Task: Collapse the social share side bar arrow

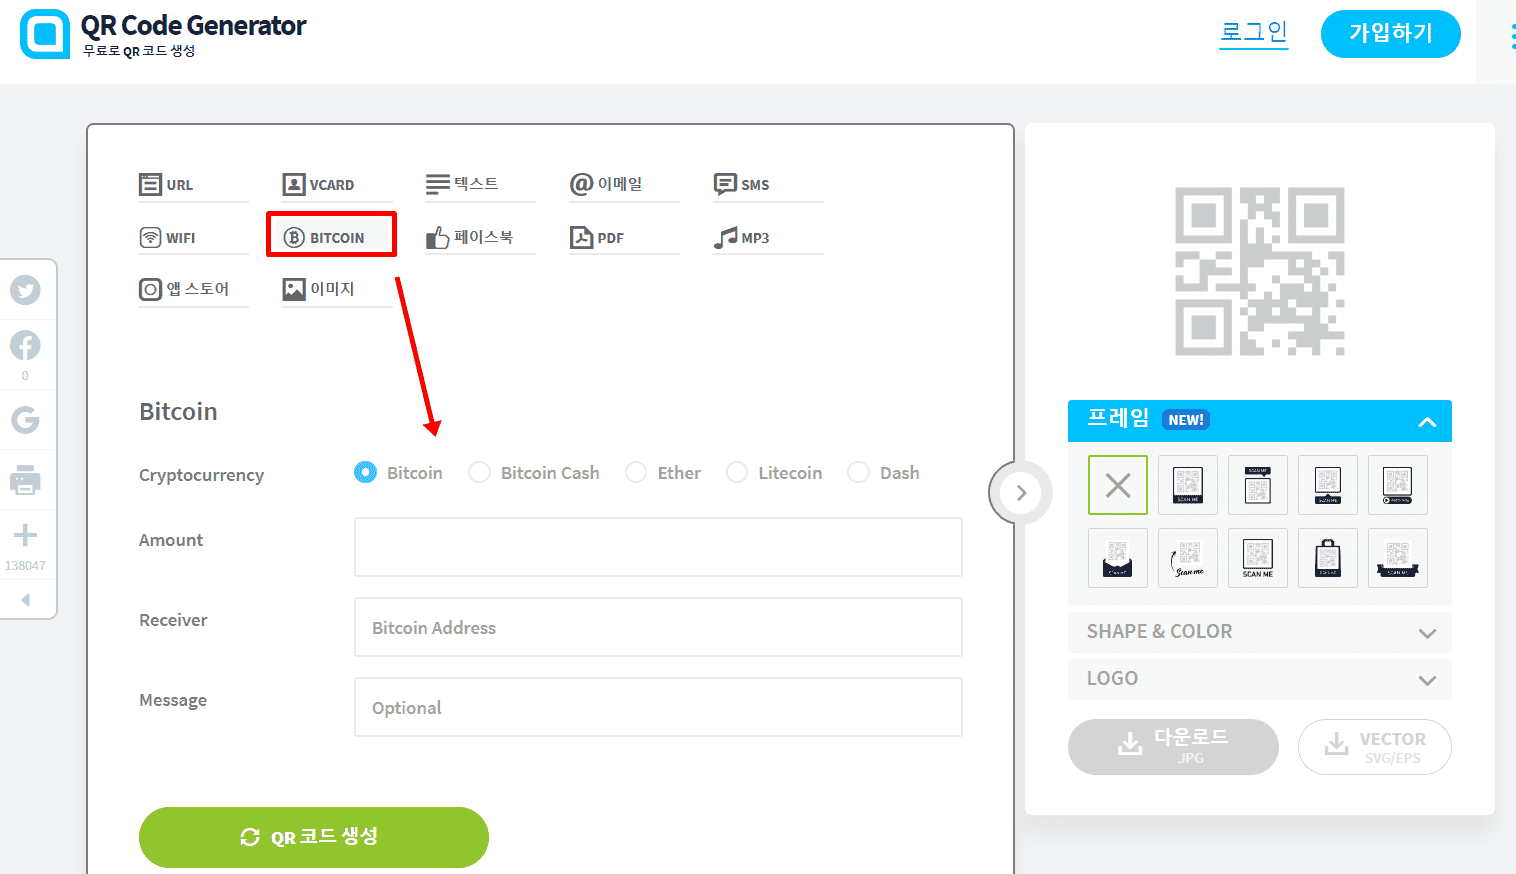Action: 26,600
